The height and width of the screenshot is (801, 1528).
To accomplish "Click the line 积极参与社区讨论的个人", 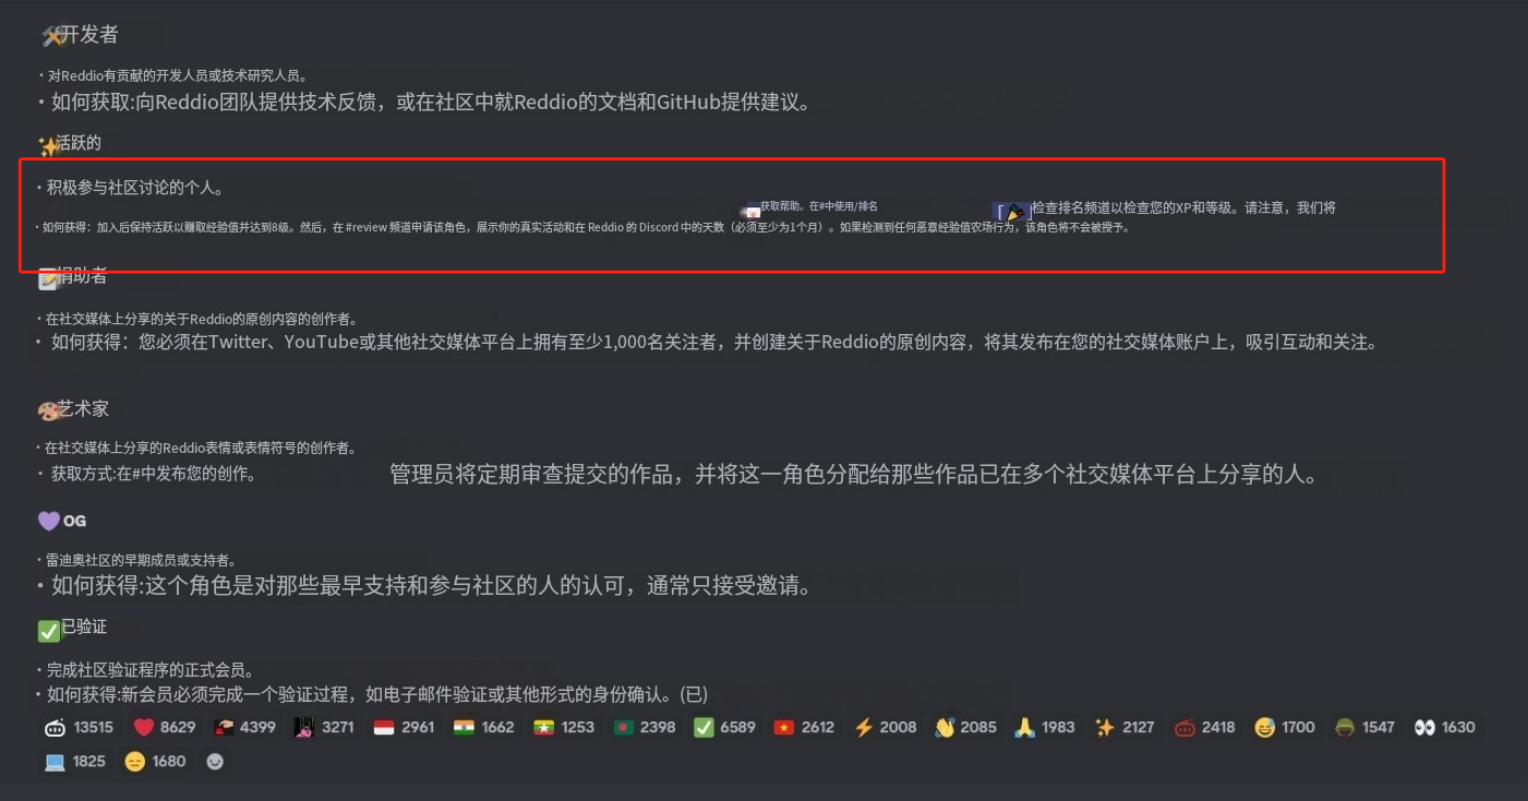I will [x=134, y=188].
